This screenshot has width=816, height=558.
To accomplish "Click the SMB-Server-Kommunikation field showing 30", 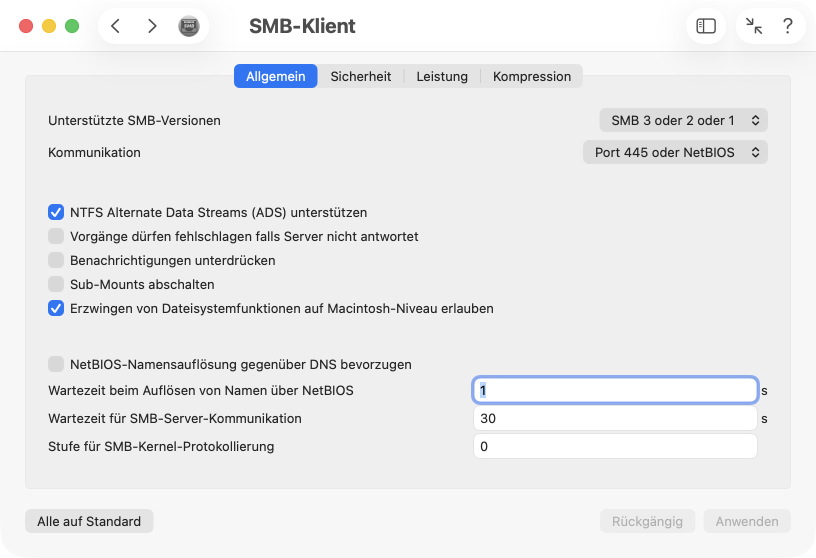I will click(615, 418).
